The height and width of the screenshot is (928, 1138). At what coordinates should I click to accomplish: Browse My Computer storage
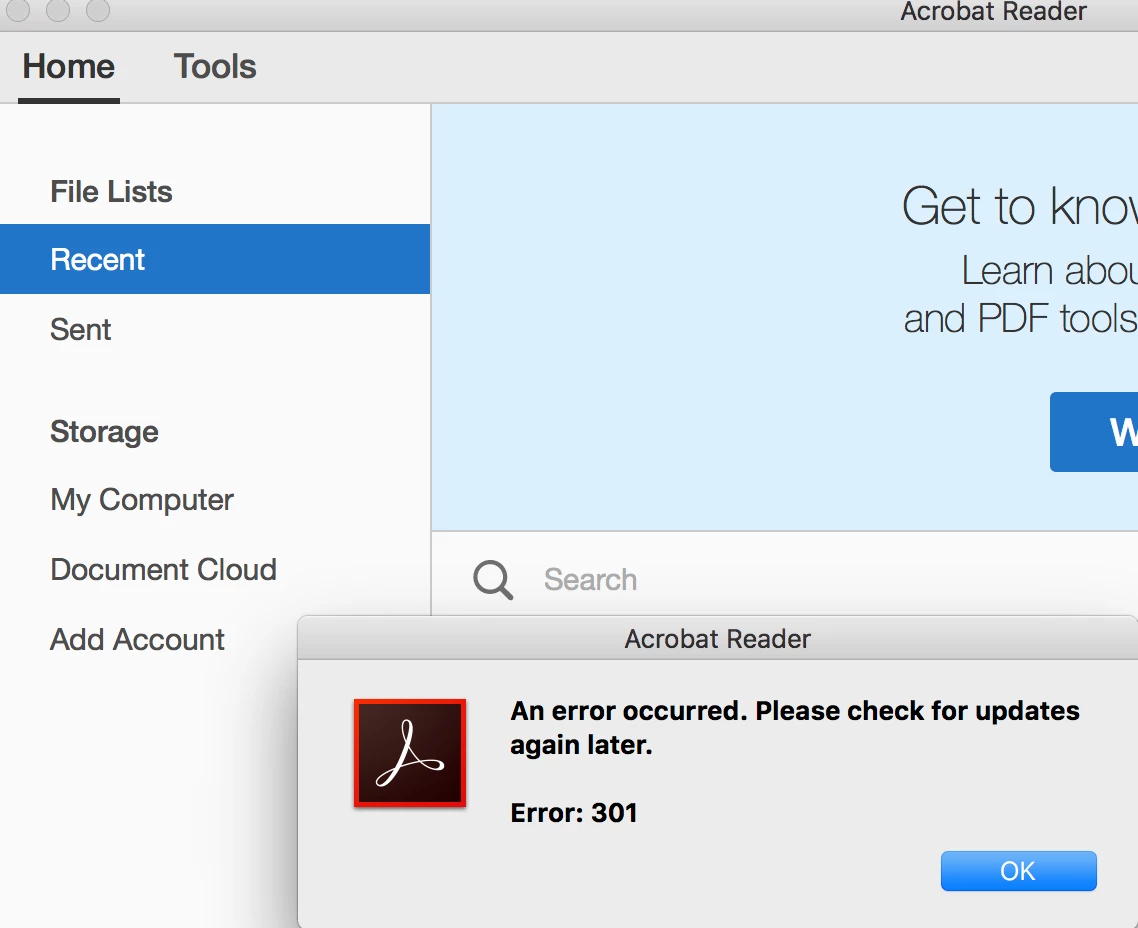(x=142, y=500)
